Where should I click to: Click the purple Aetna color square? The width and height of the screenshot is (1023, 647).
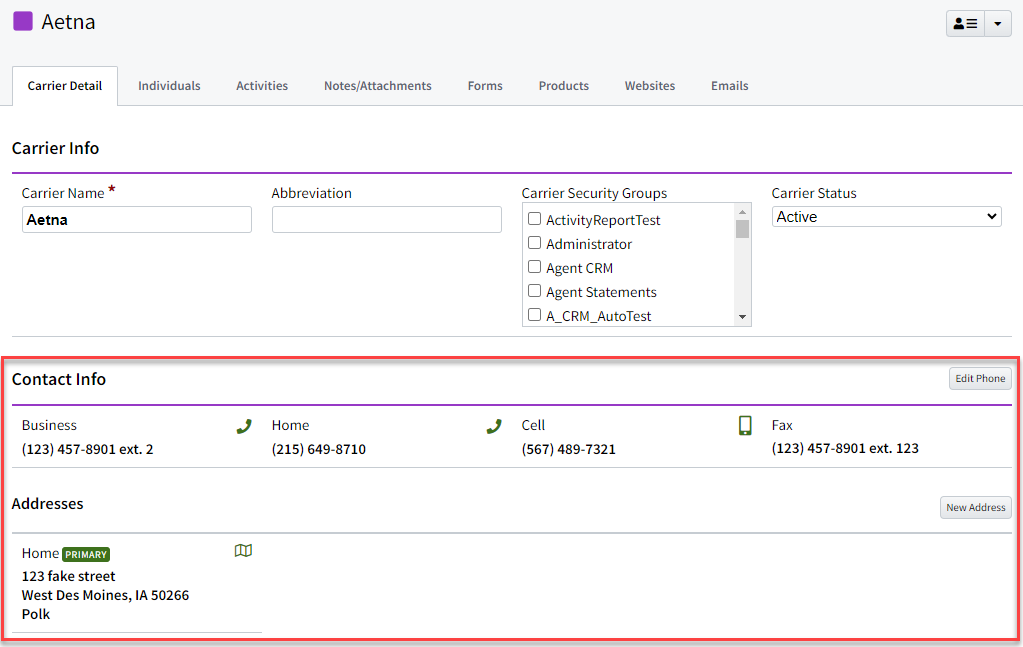23,21
